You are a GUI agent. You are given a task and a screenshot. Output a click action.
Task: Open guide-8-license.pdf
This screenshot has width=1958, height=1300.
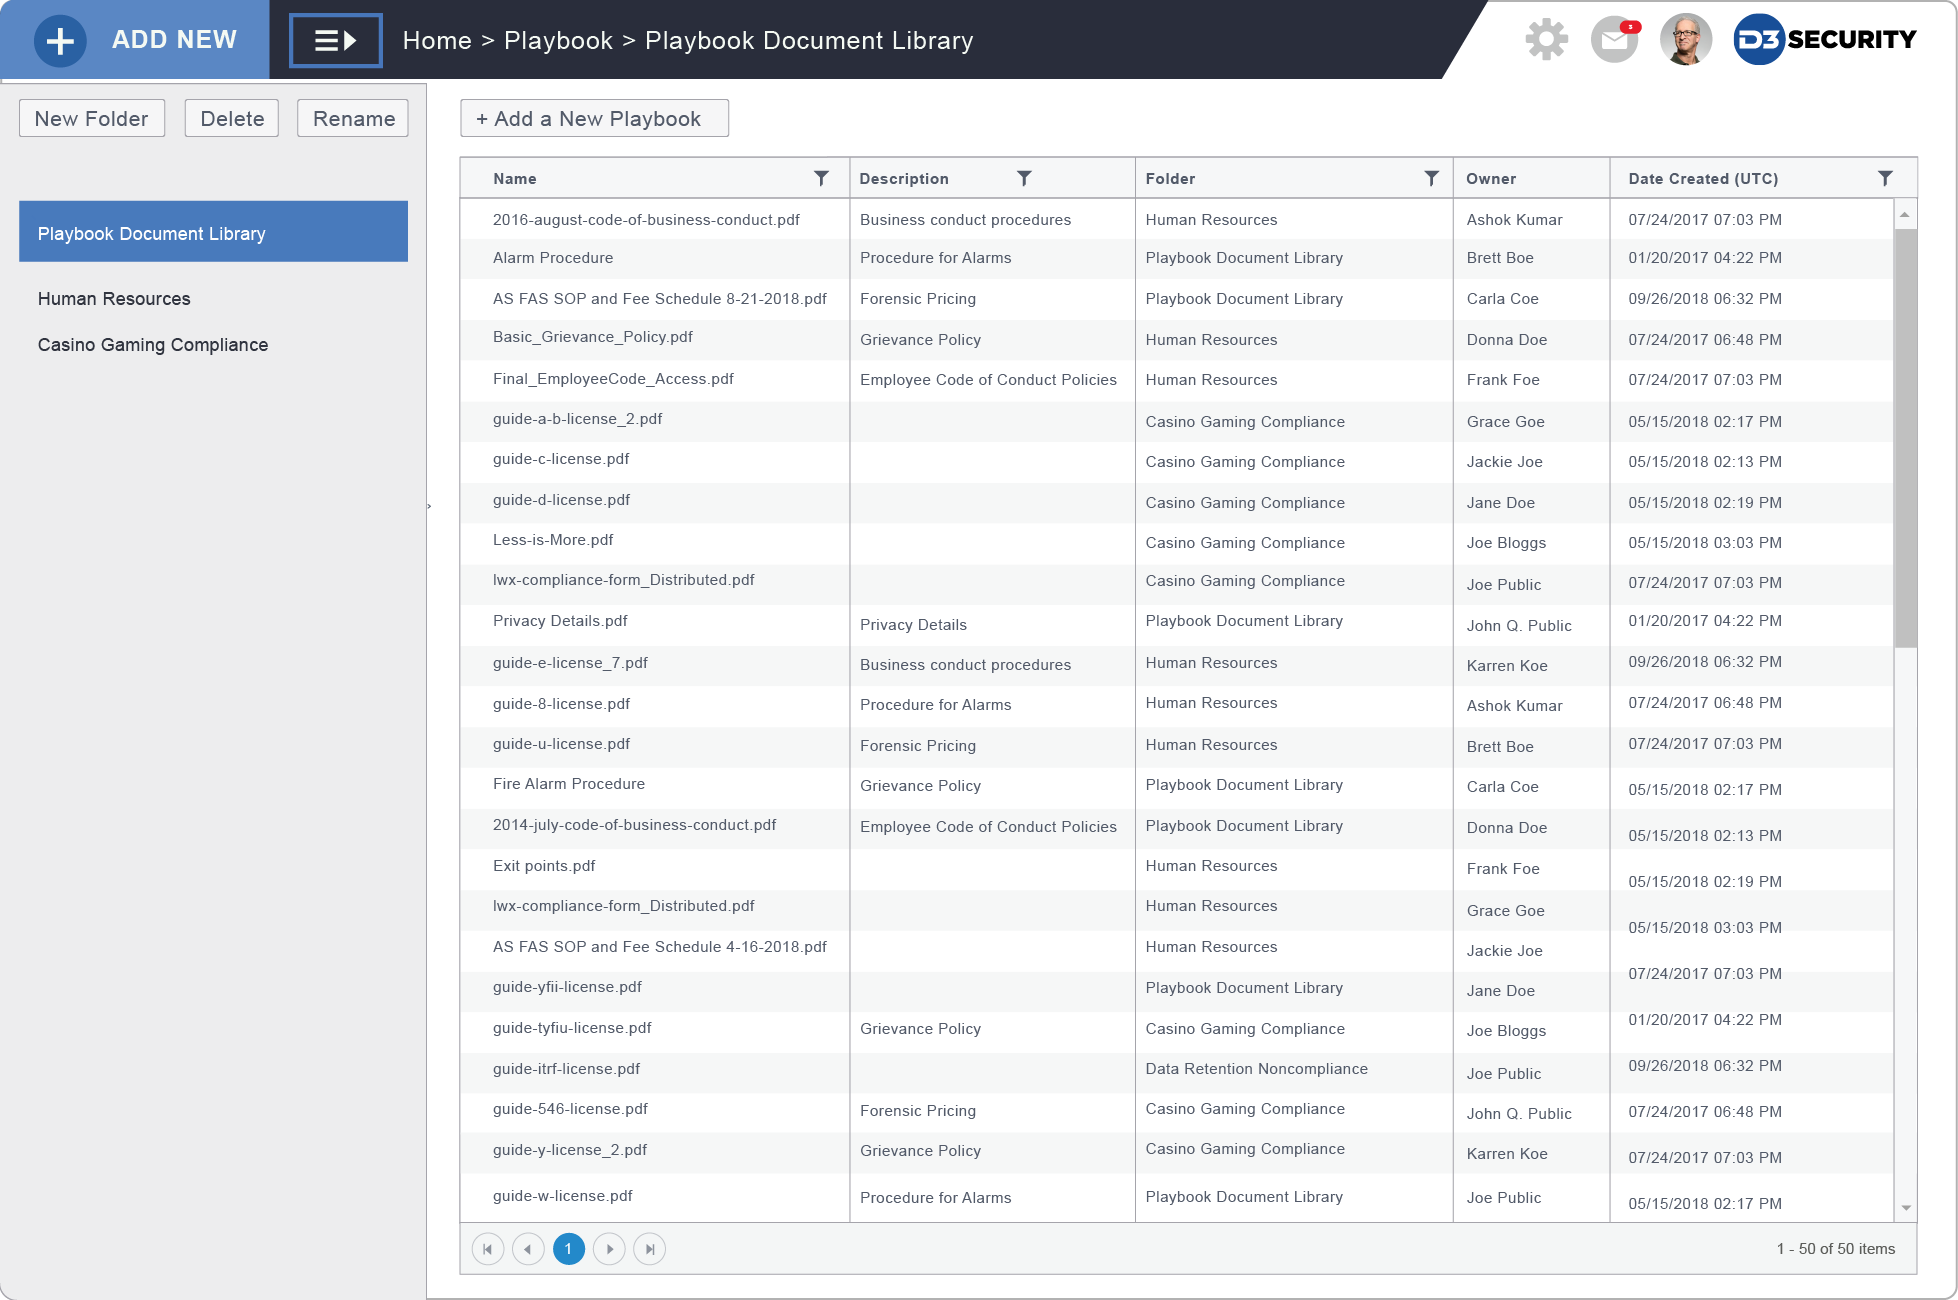(561, 704)
